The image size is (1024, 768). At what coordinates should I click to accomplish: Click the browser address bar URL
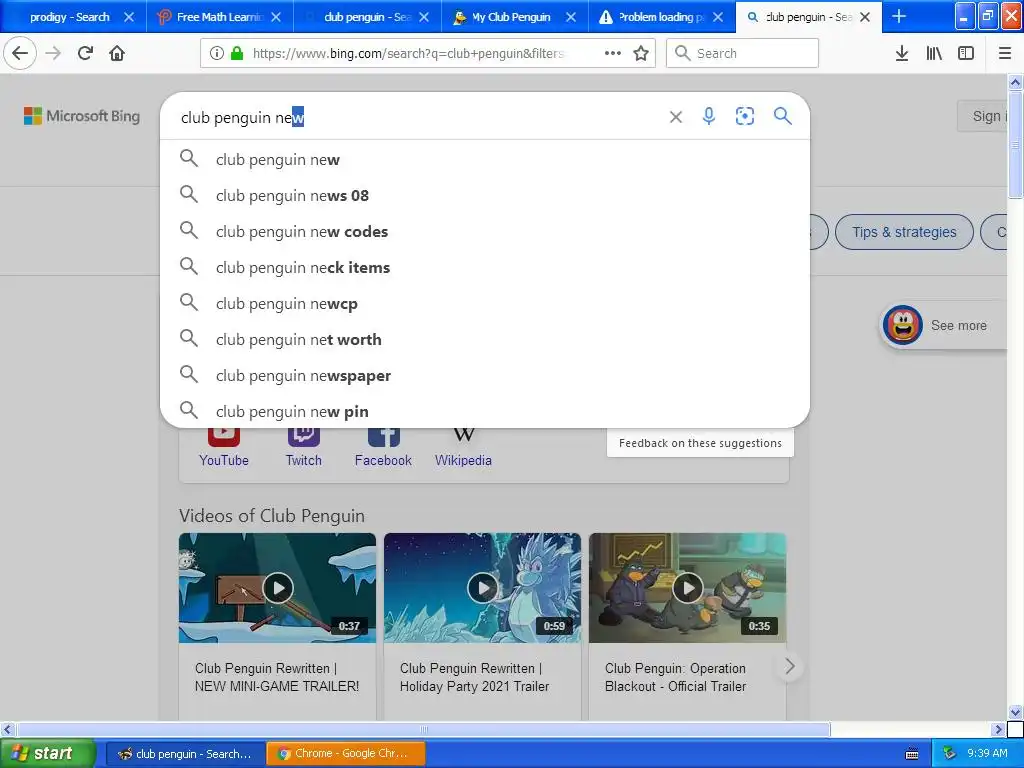408,54
